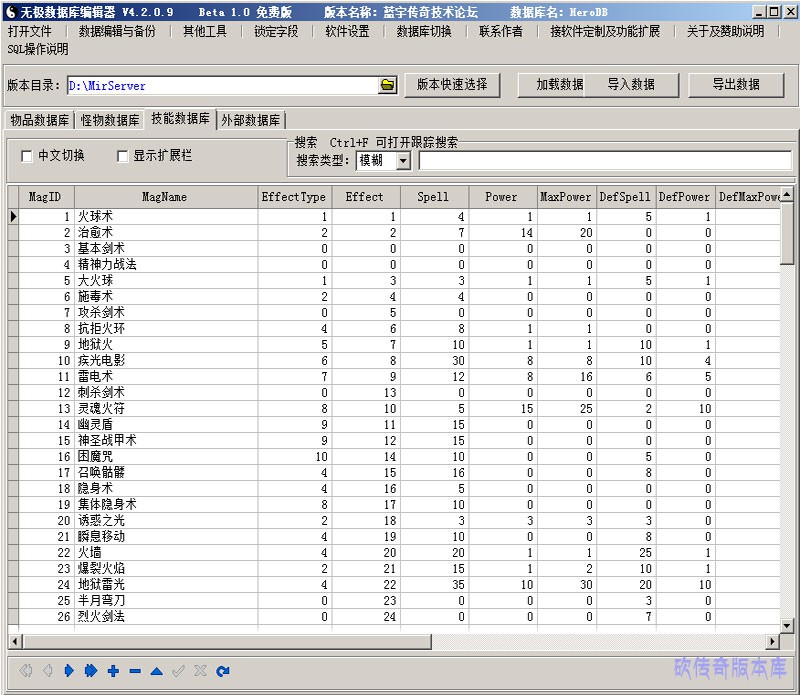Screen dimensions: 800x695
Task: Click the 导出数据 button
Action: pyautogui.click(x=736, y=85)
